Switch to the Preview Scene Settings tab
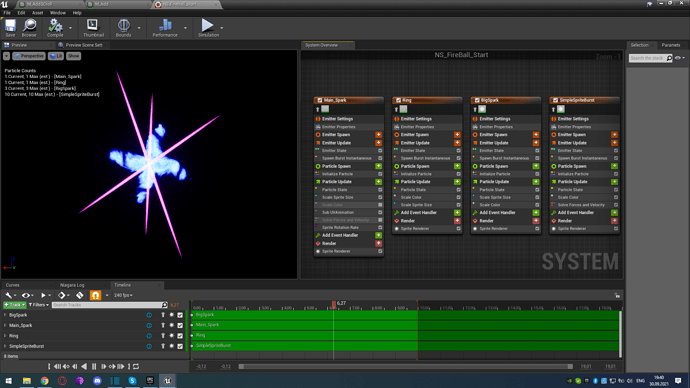Screen dimensions: 690x388 tap(84, 45)
